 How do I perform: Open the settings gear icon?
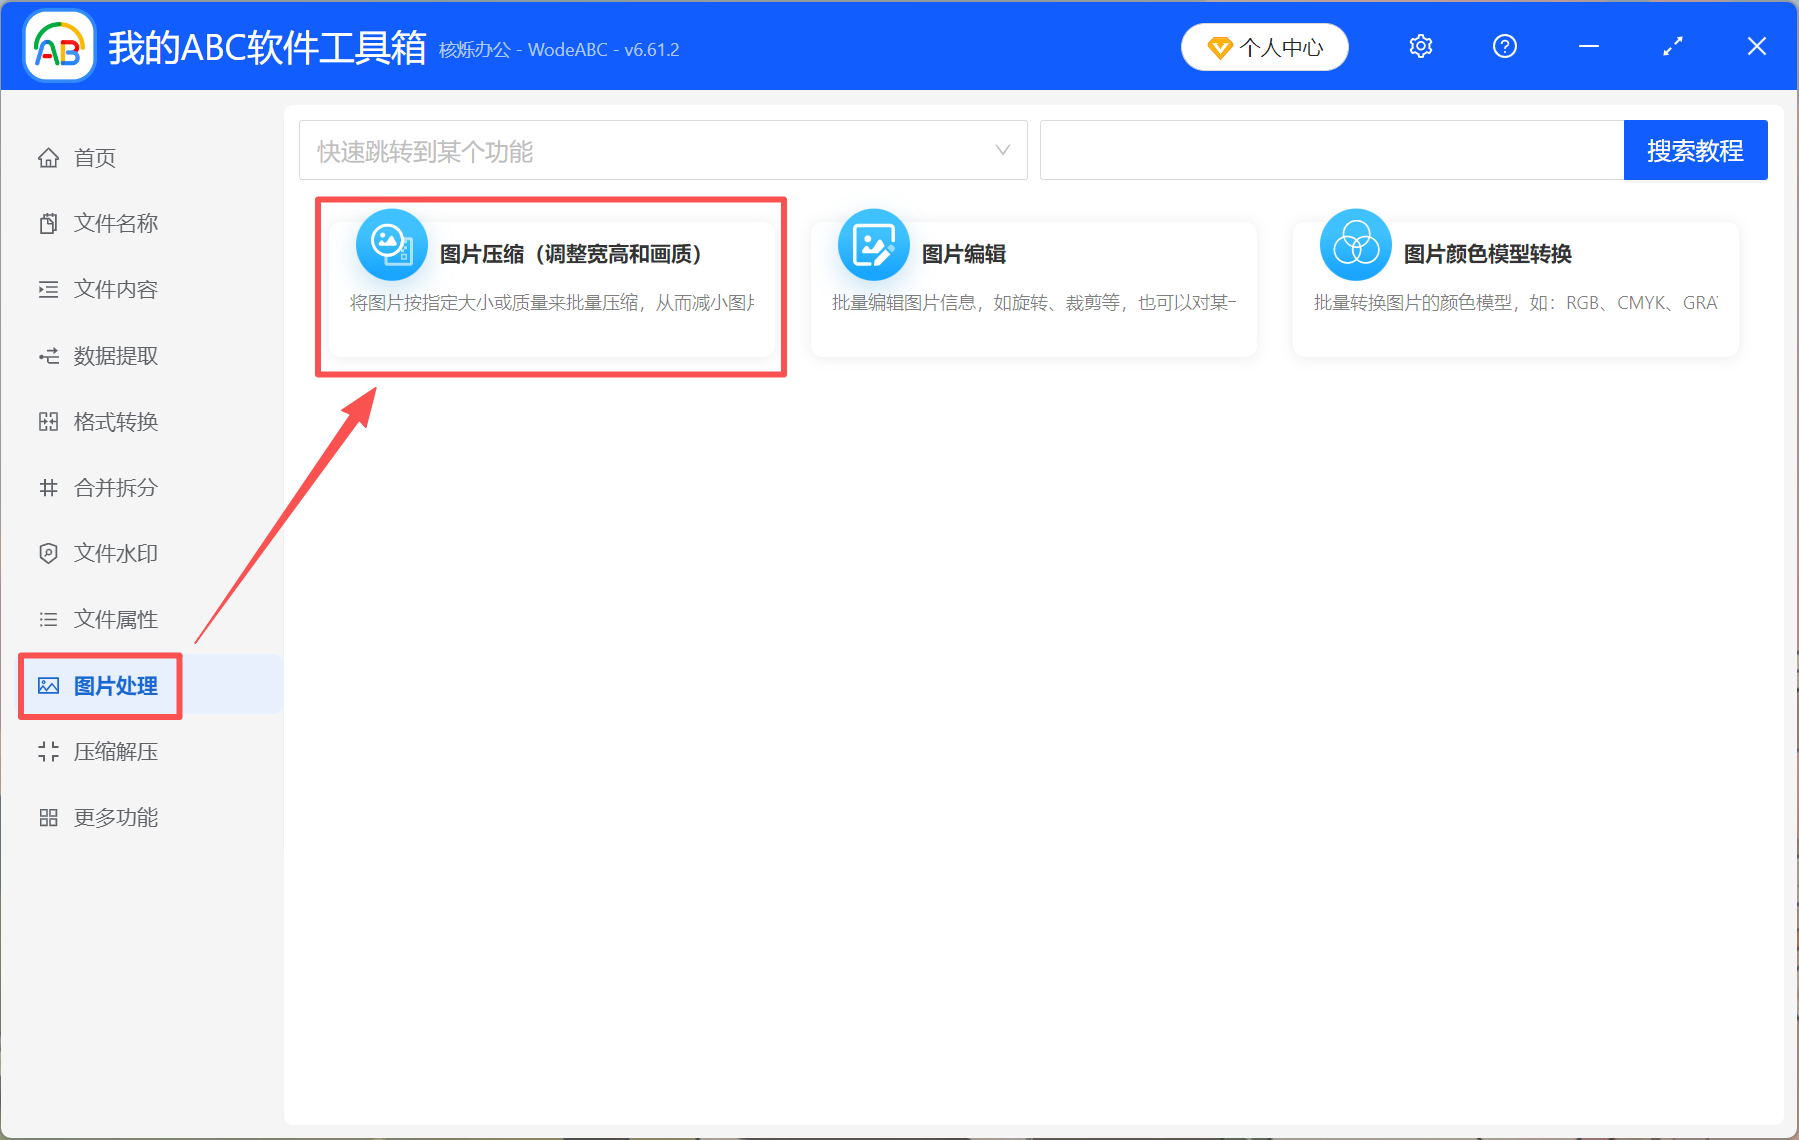pyautogui.click(x=1420, y=46)
